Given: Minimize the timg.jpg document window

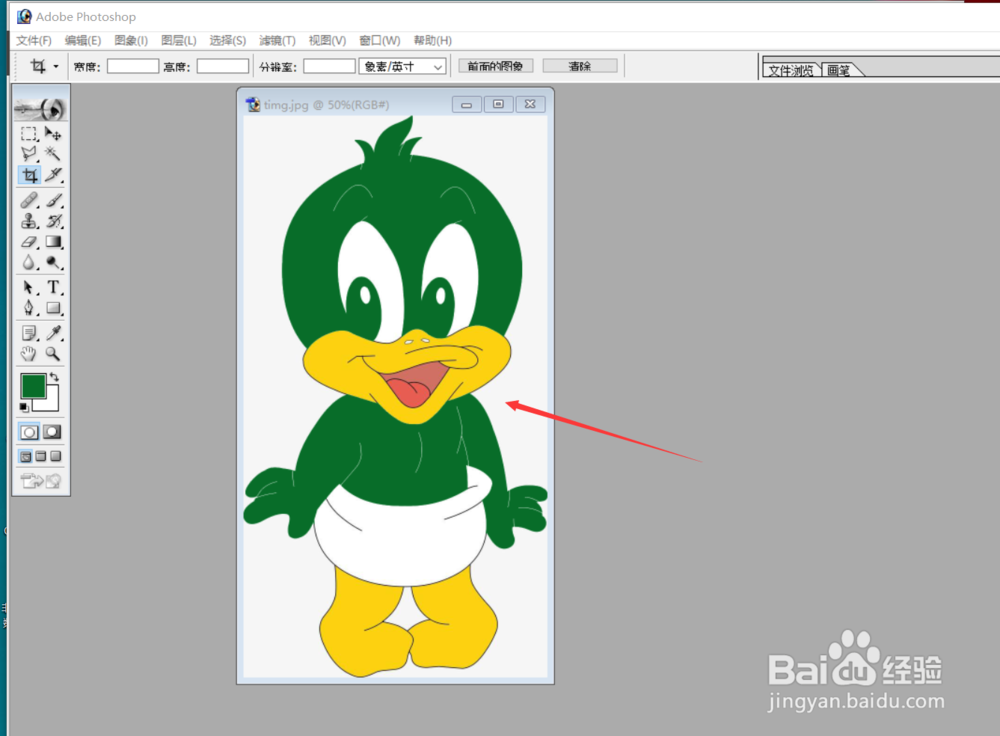Looking at the screenshot, I should [467, 105].
